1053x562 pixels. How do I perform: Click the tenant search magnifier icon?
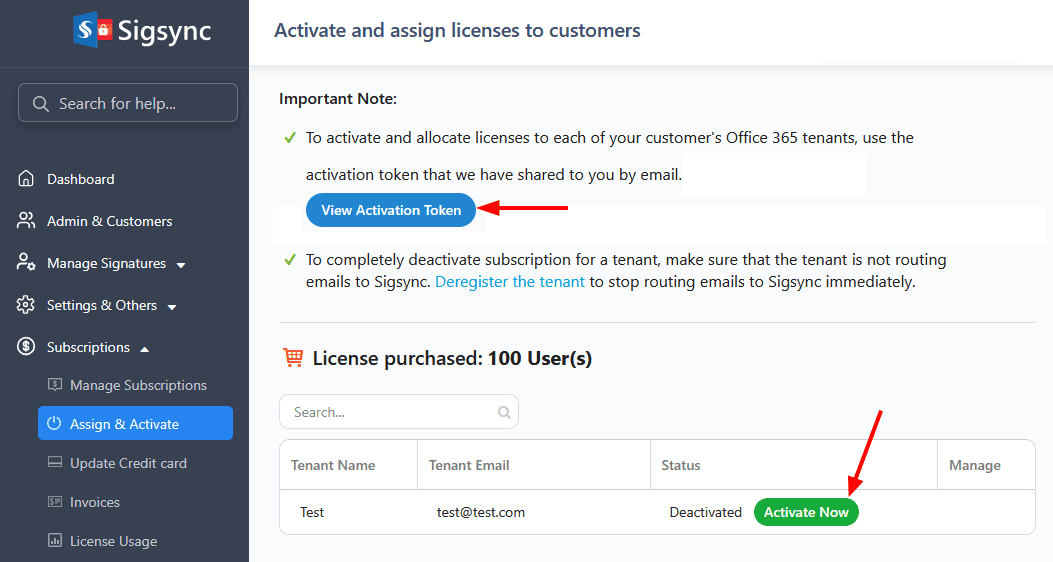pyautogui.click(x=504, y=412)
